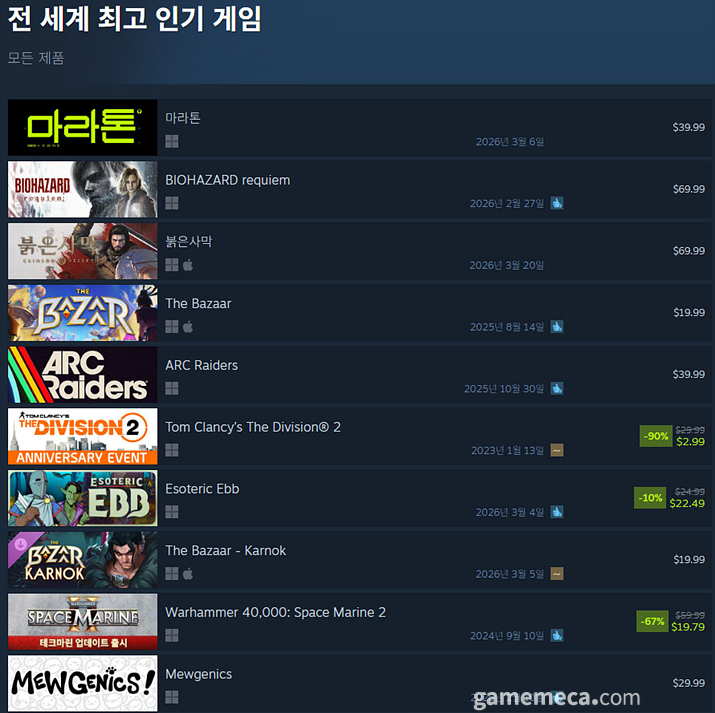Click the positive review thumbs-up icon for BIOHAZARD requiem
Viewport: 715px width, 713px height.
[557, 203]
